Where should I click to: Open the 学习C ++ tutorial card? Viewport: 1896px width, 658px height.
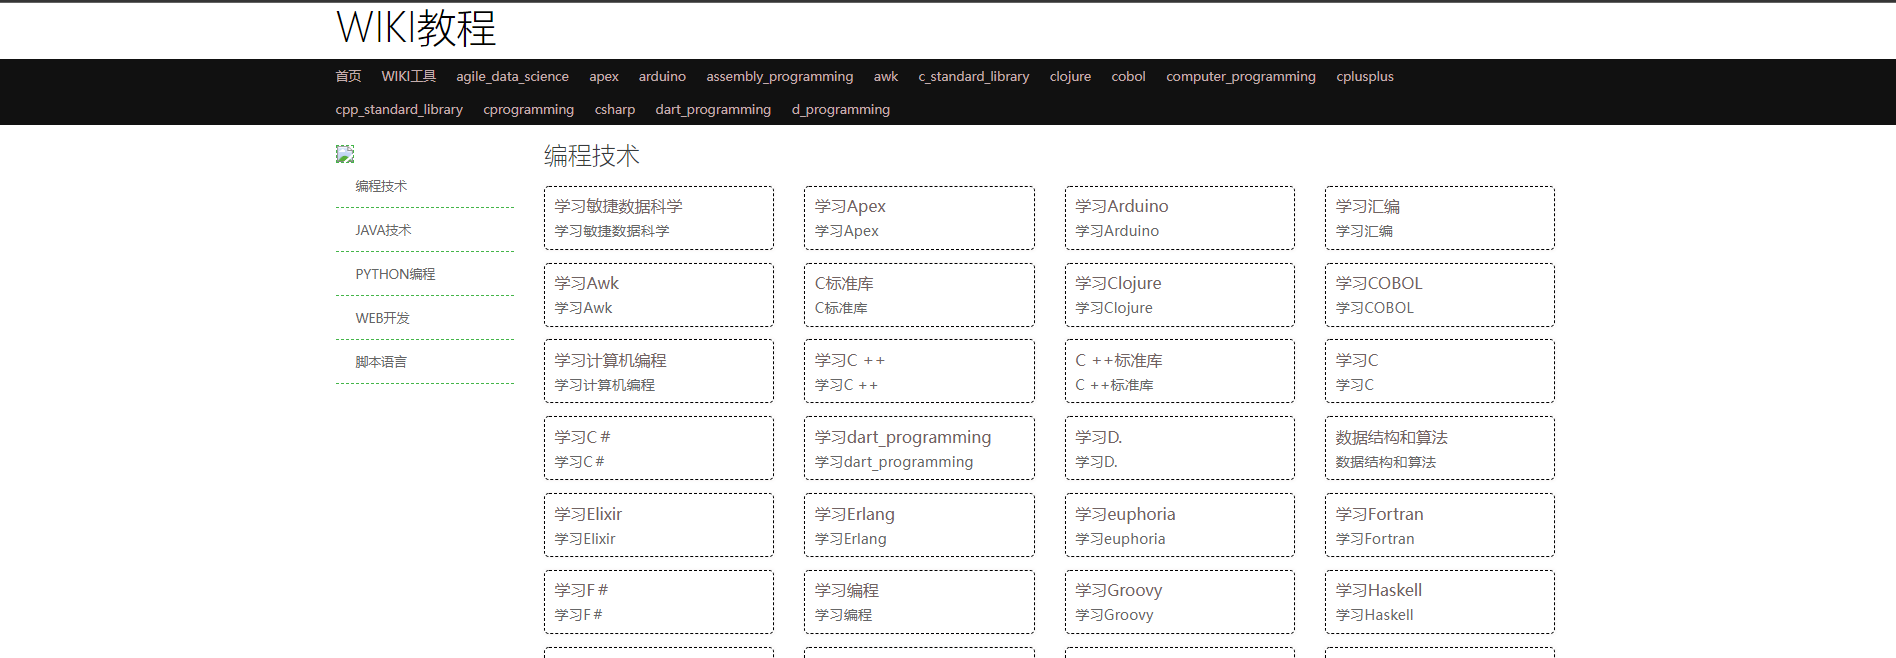(919, 371)
